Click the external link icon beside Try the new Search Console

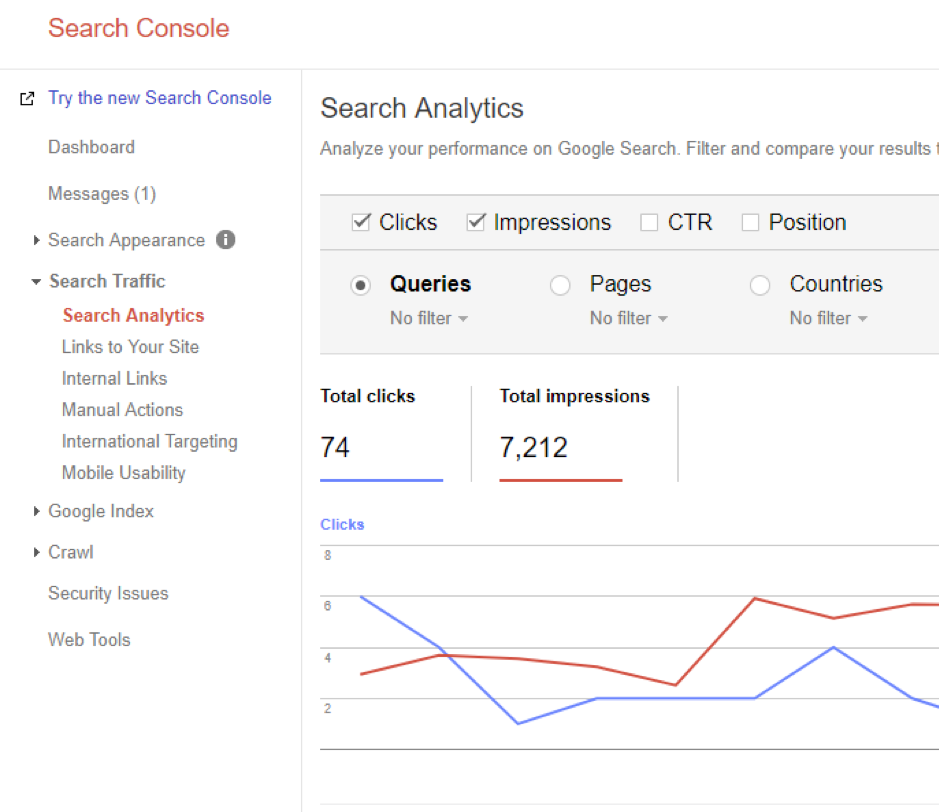click(28, 99)
